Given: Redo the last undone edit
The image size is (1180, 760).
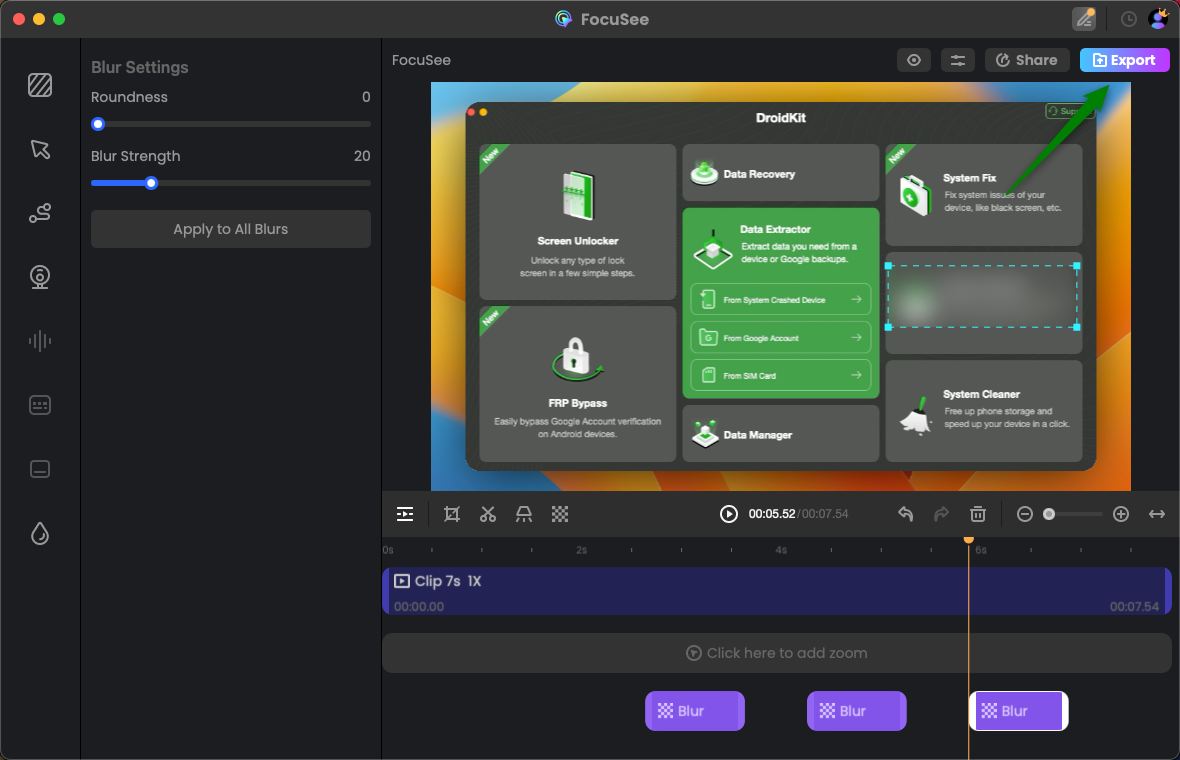Looking at the screenshot, I should (941, 514).
